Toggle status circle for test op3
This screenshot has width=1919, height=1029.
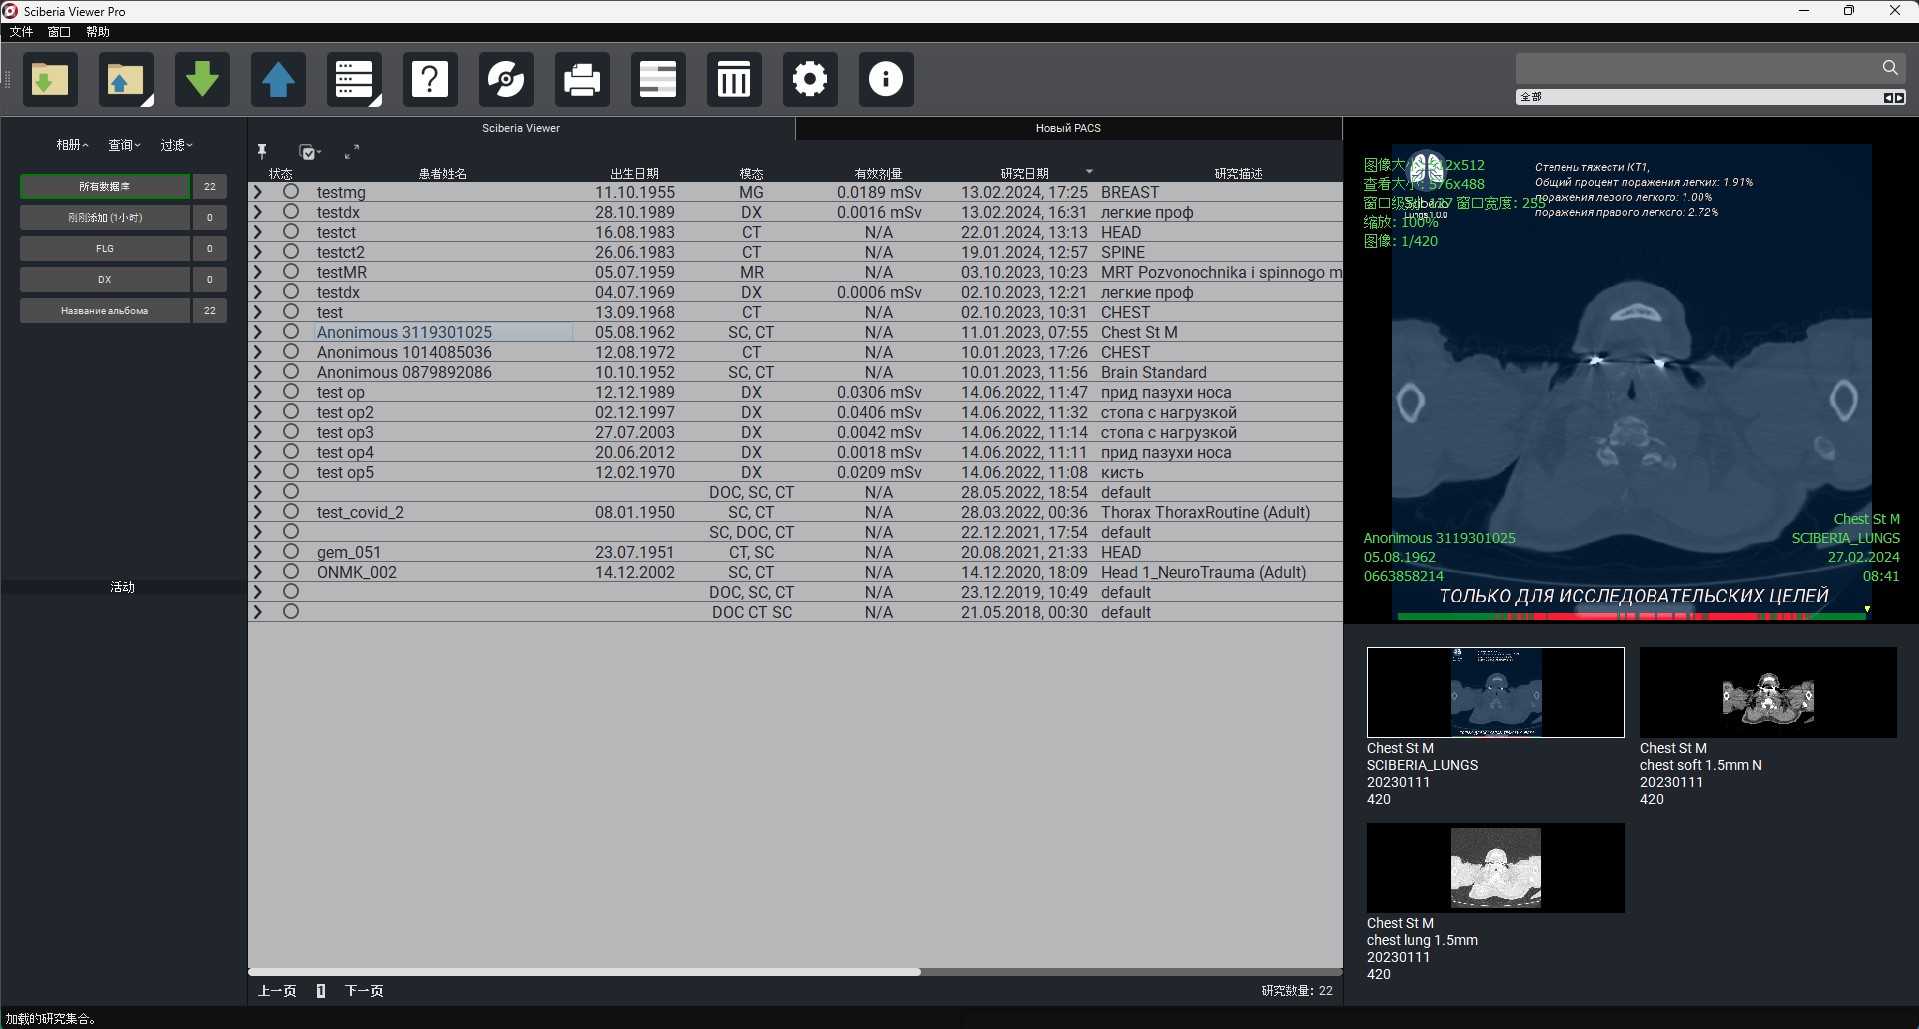[x=291, y=431]
